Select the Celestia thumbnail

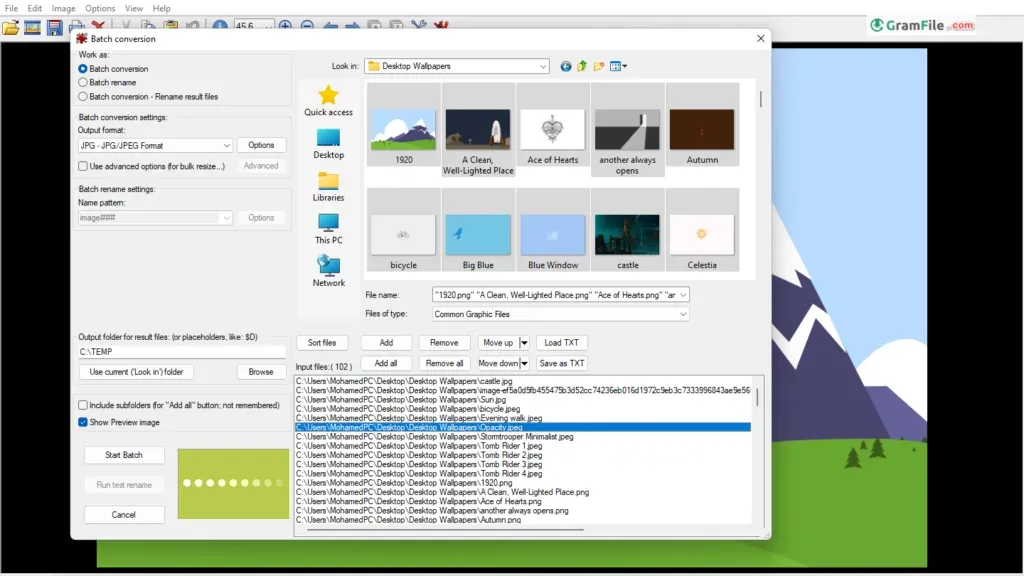702,230
